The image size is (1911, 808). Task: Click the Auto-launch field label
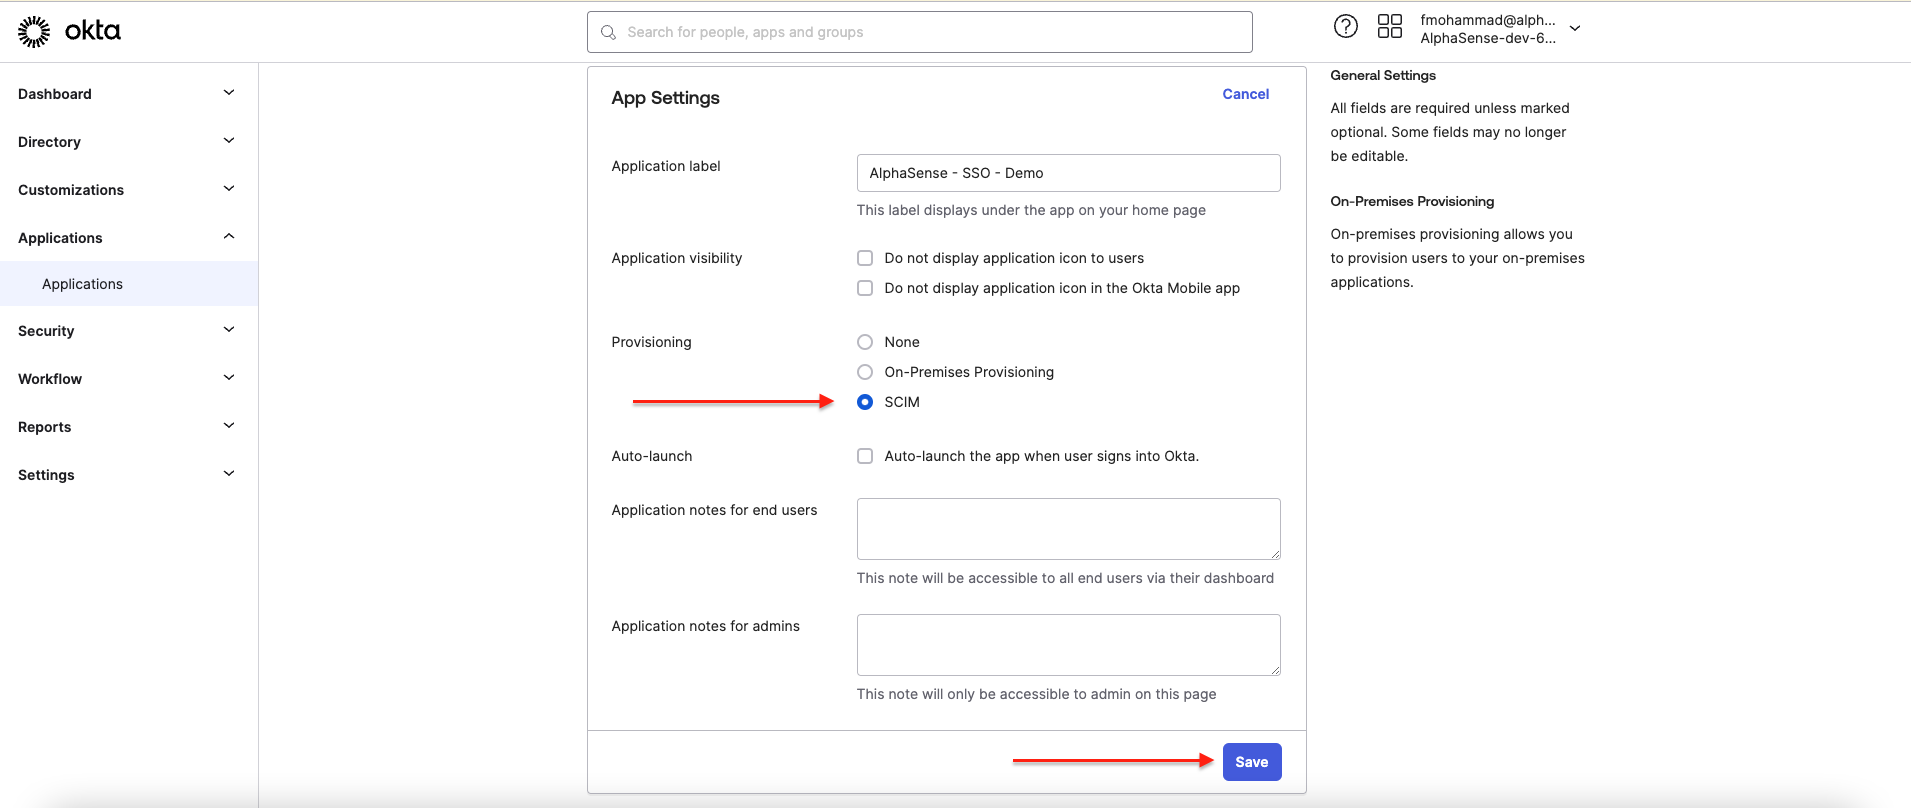click(x=652, y=456)
